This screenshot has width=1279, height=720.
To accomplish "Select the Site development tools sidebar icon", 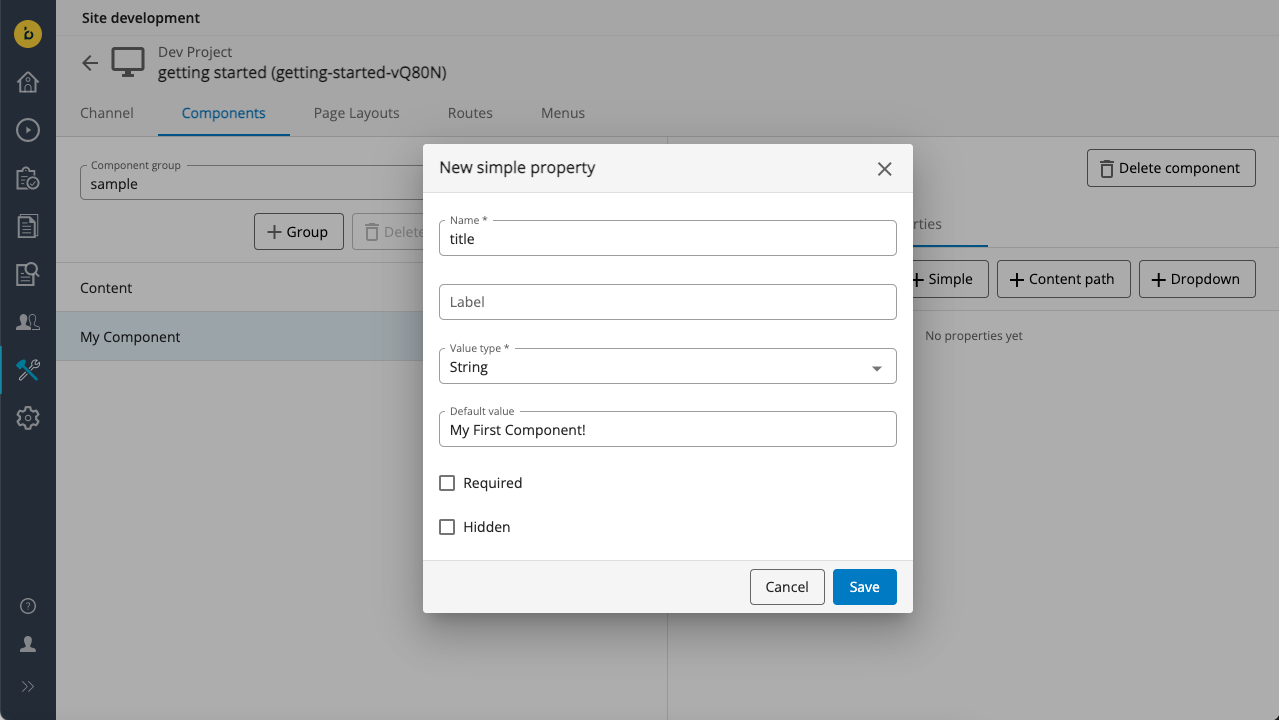I will pyautogui.click(x=28, y=370).
